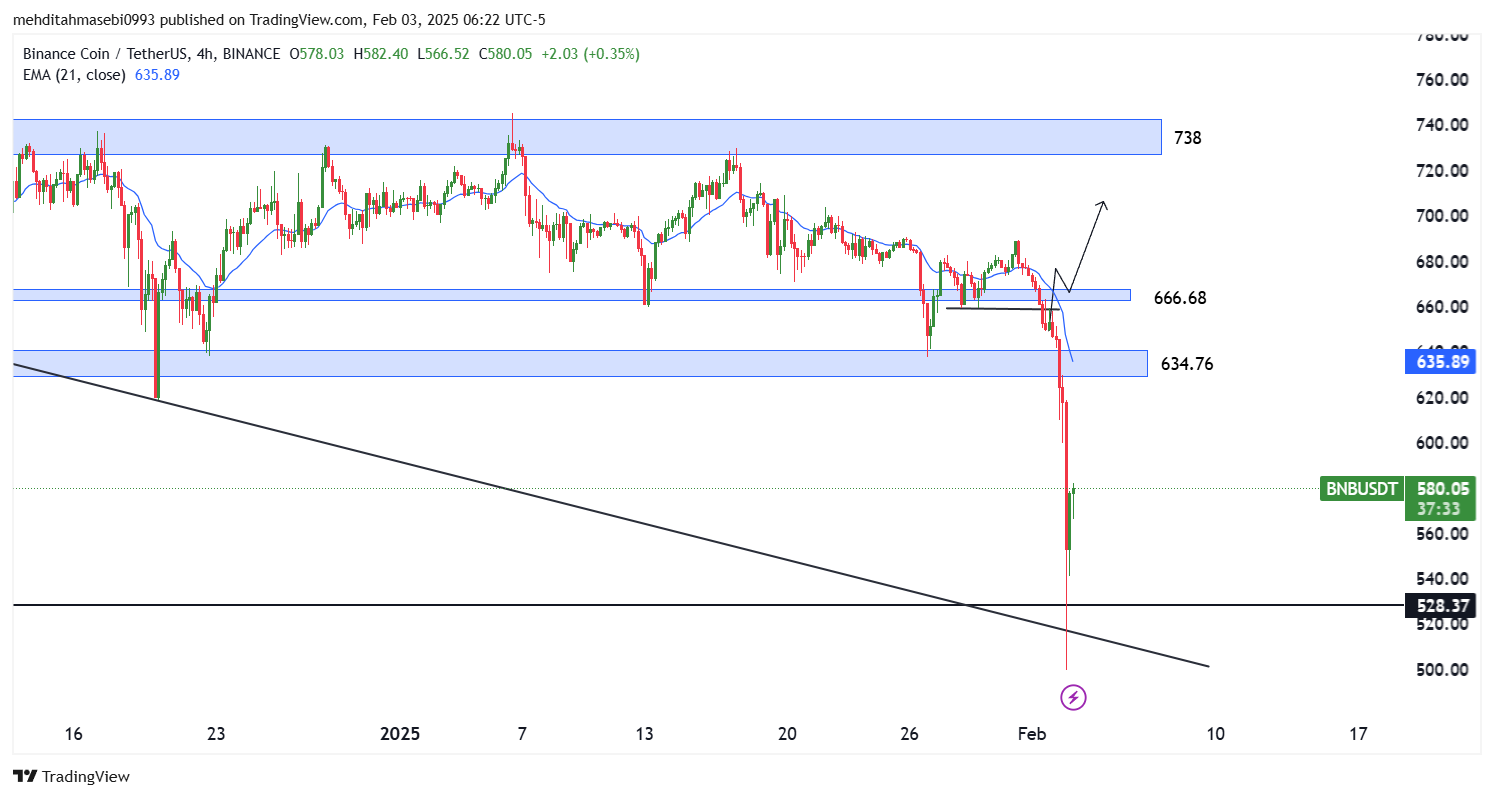Click the 560.00 price axis label
The width and height of the screenshot is (1494, 798).
click(1441, 533)
